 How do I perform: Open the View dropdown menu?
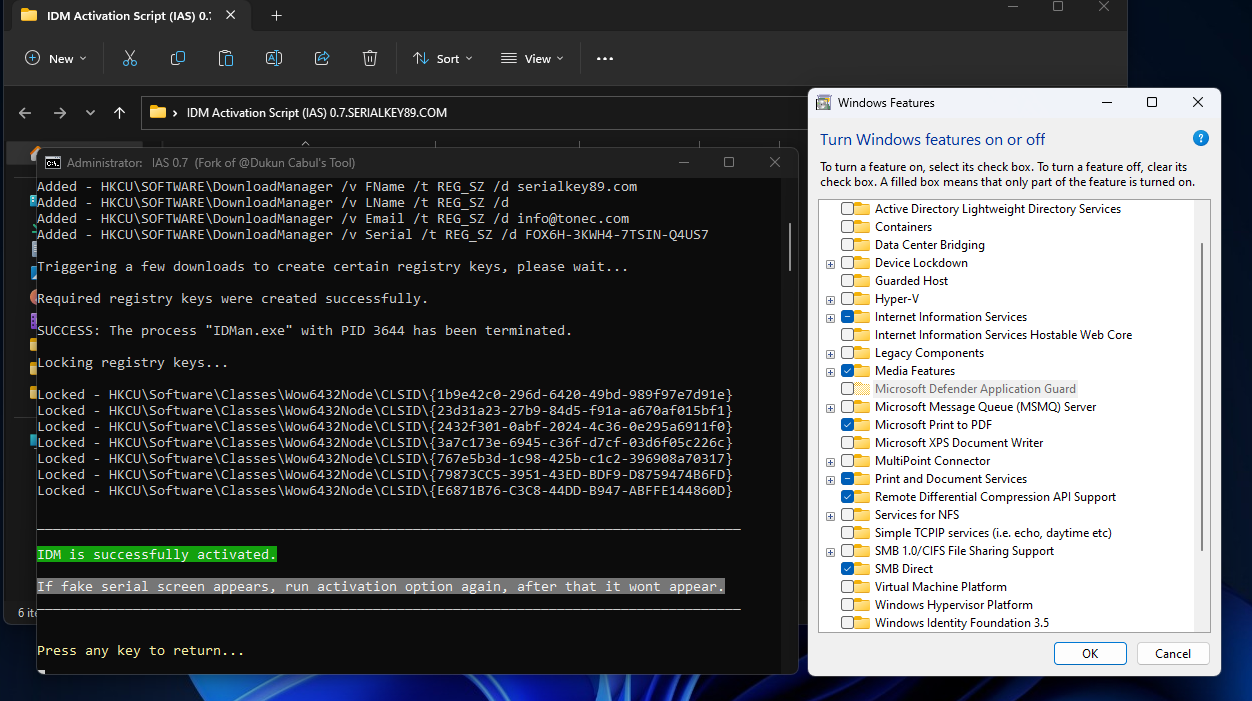(532, 58)
